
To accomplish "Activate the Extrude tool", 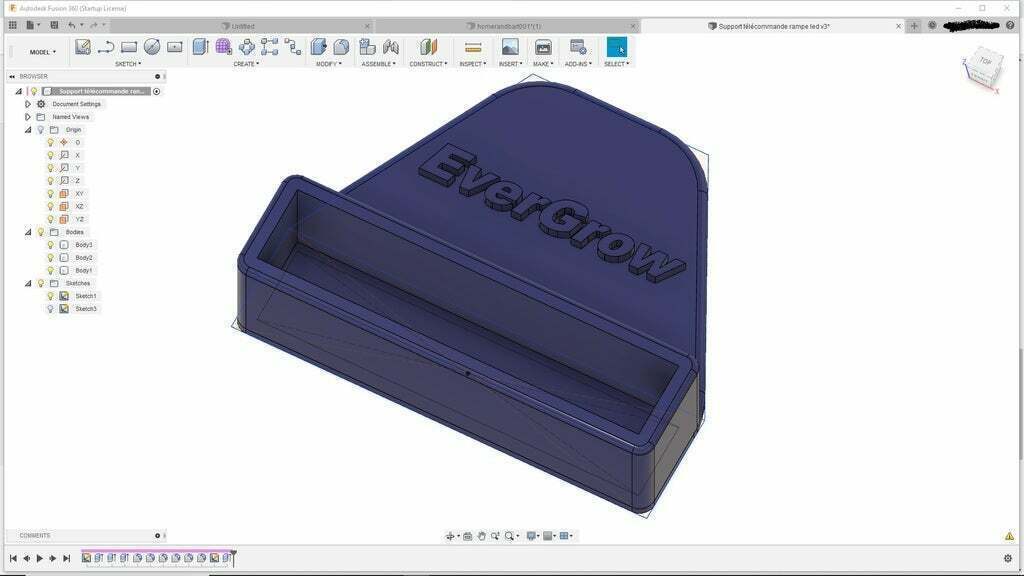I will 200,47.
